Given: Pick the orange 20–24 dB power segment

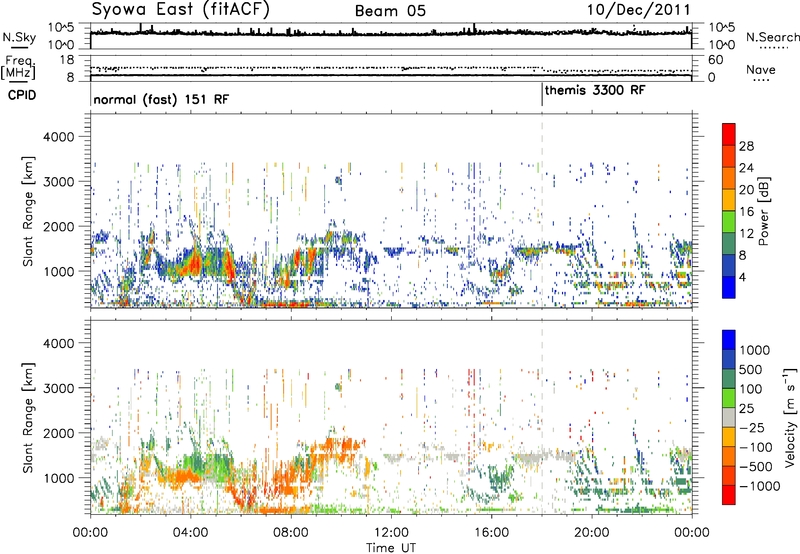Looking at the screenshot, I should tap(729, 178).
